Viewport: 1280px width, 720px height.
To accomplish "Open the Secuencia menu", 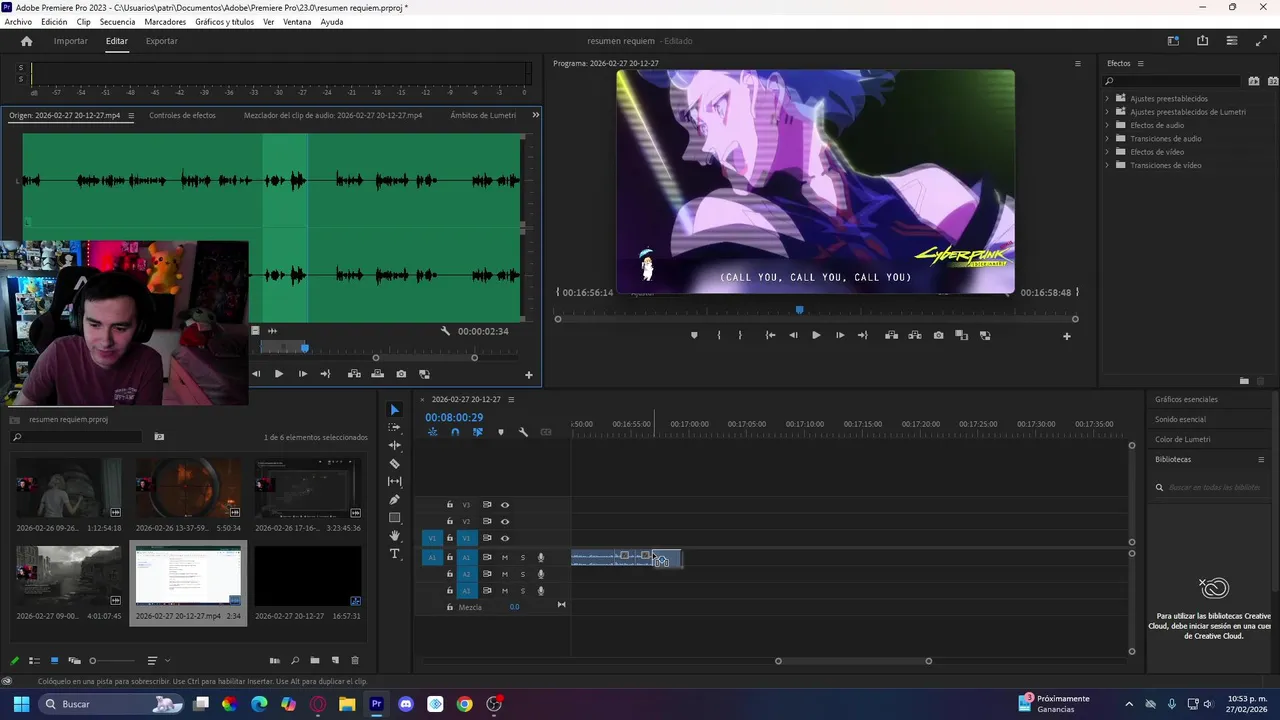I will [117, 22].
